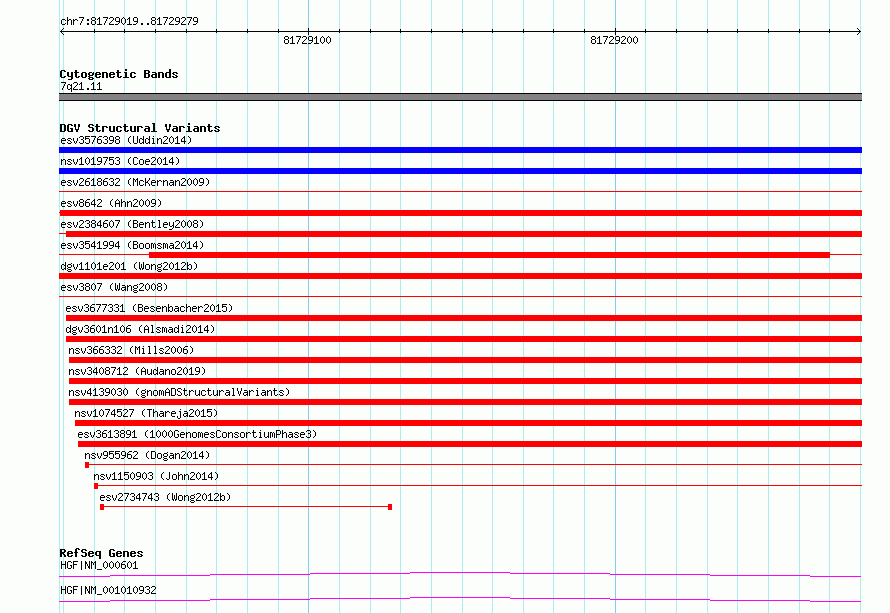Open the HGF|NM_000601 gene label
The image size is (890, 613).
point(99,565)
